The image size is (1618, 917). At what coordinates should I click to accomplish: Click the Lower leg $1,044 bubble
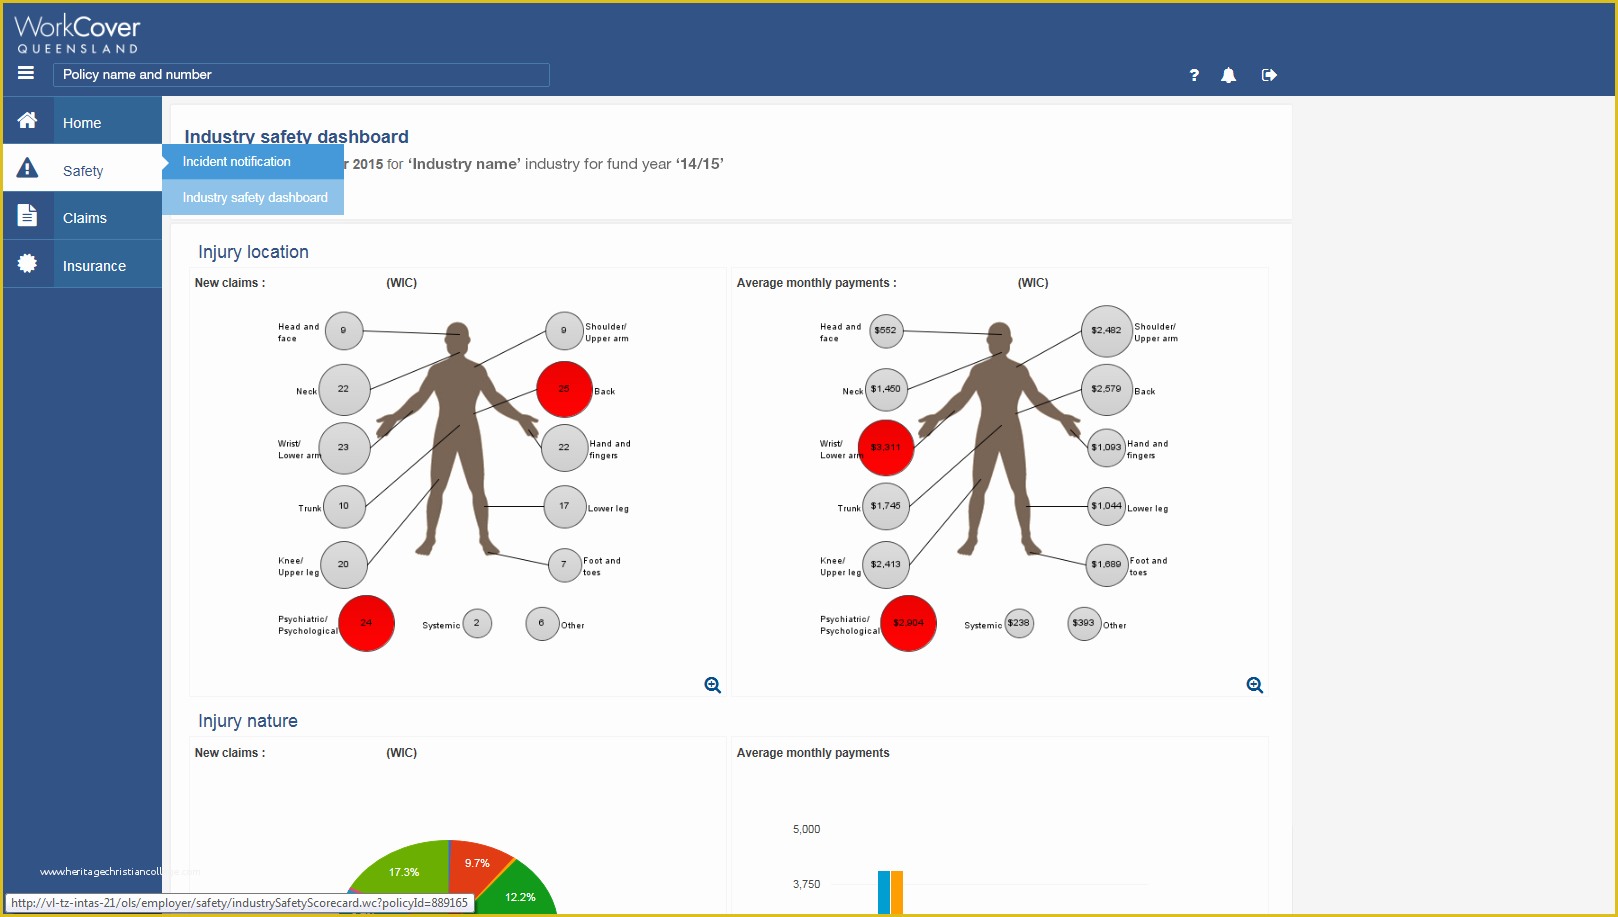[1107, 506]
